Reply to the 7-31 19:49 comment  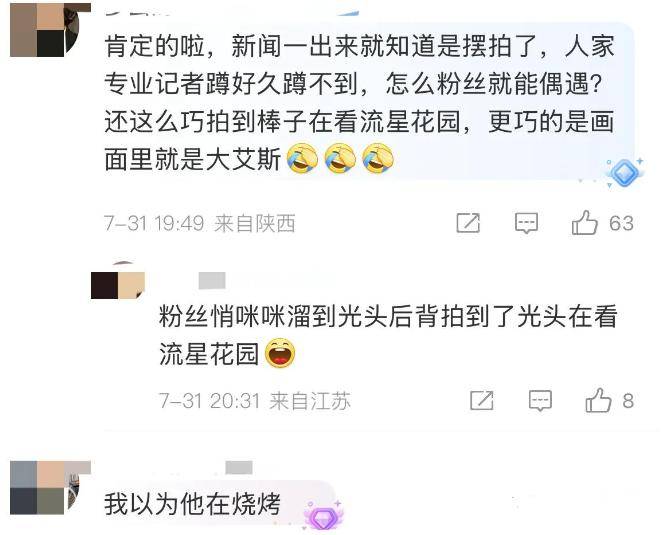[526, 223]
